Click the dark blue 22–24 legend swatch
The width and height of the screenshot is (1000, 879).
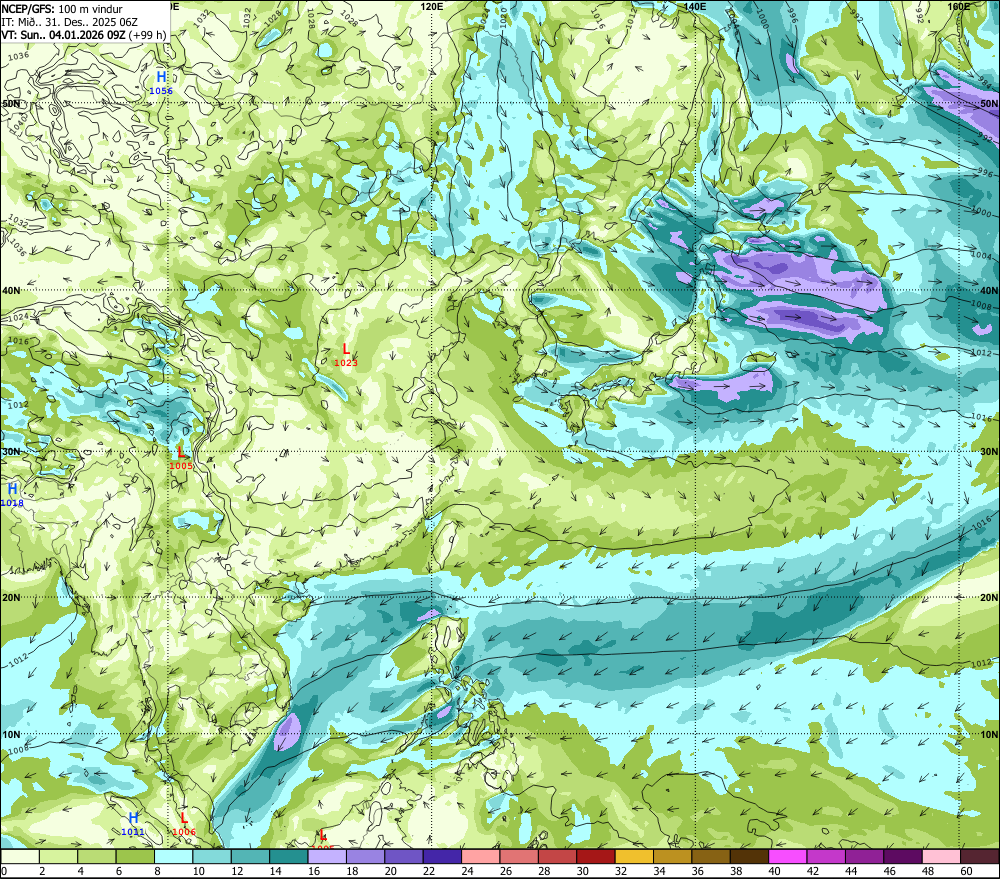[442, 856]
